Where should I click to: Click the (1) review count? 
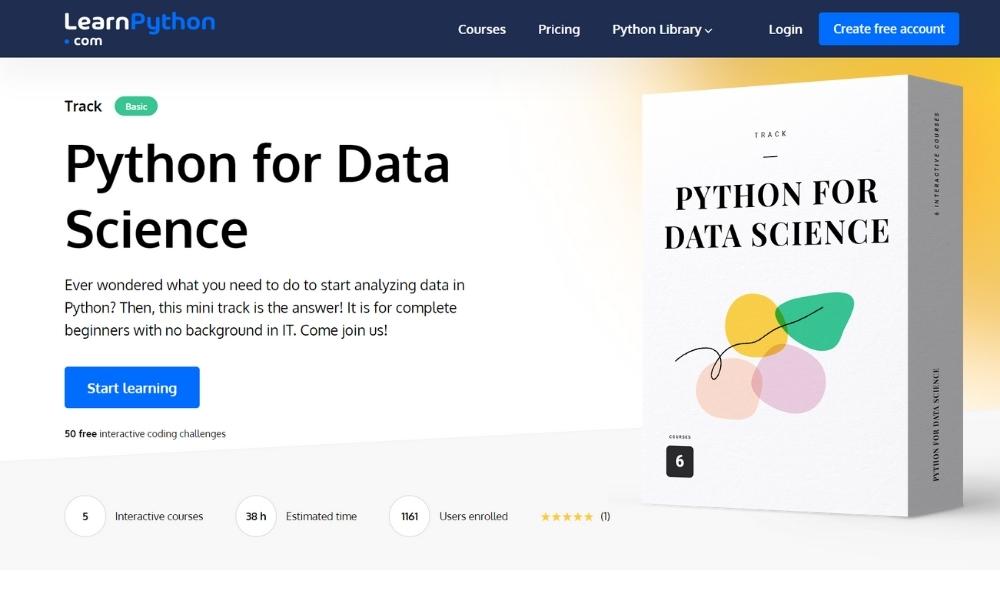pos(605,516)
